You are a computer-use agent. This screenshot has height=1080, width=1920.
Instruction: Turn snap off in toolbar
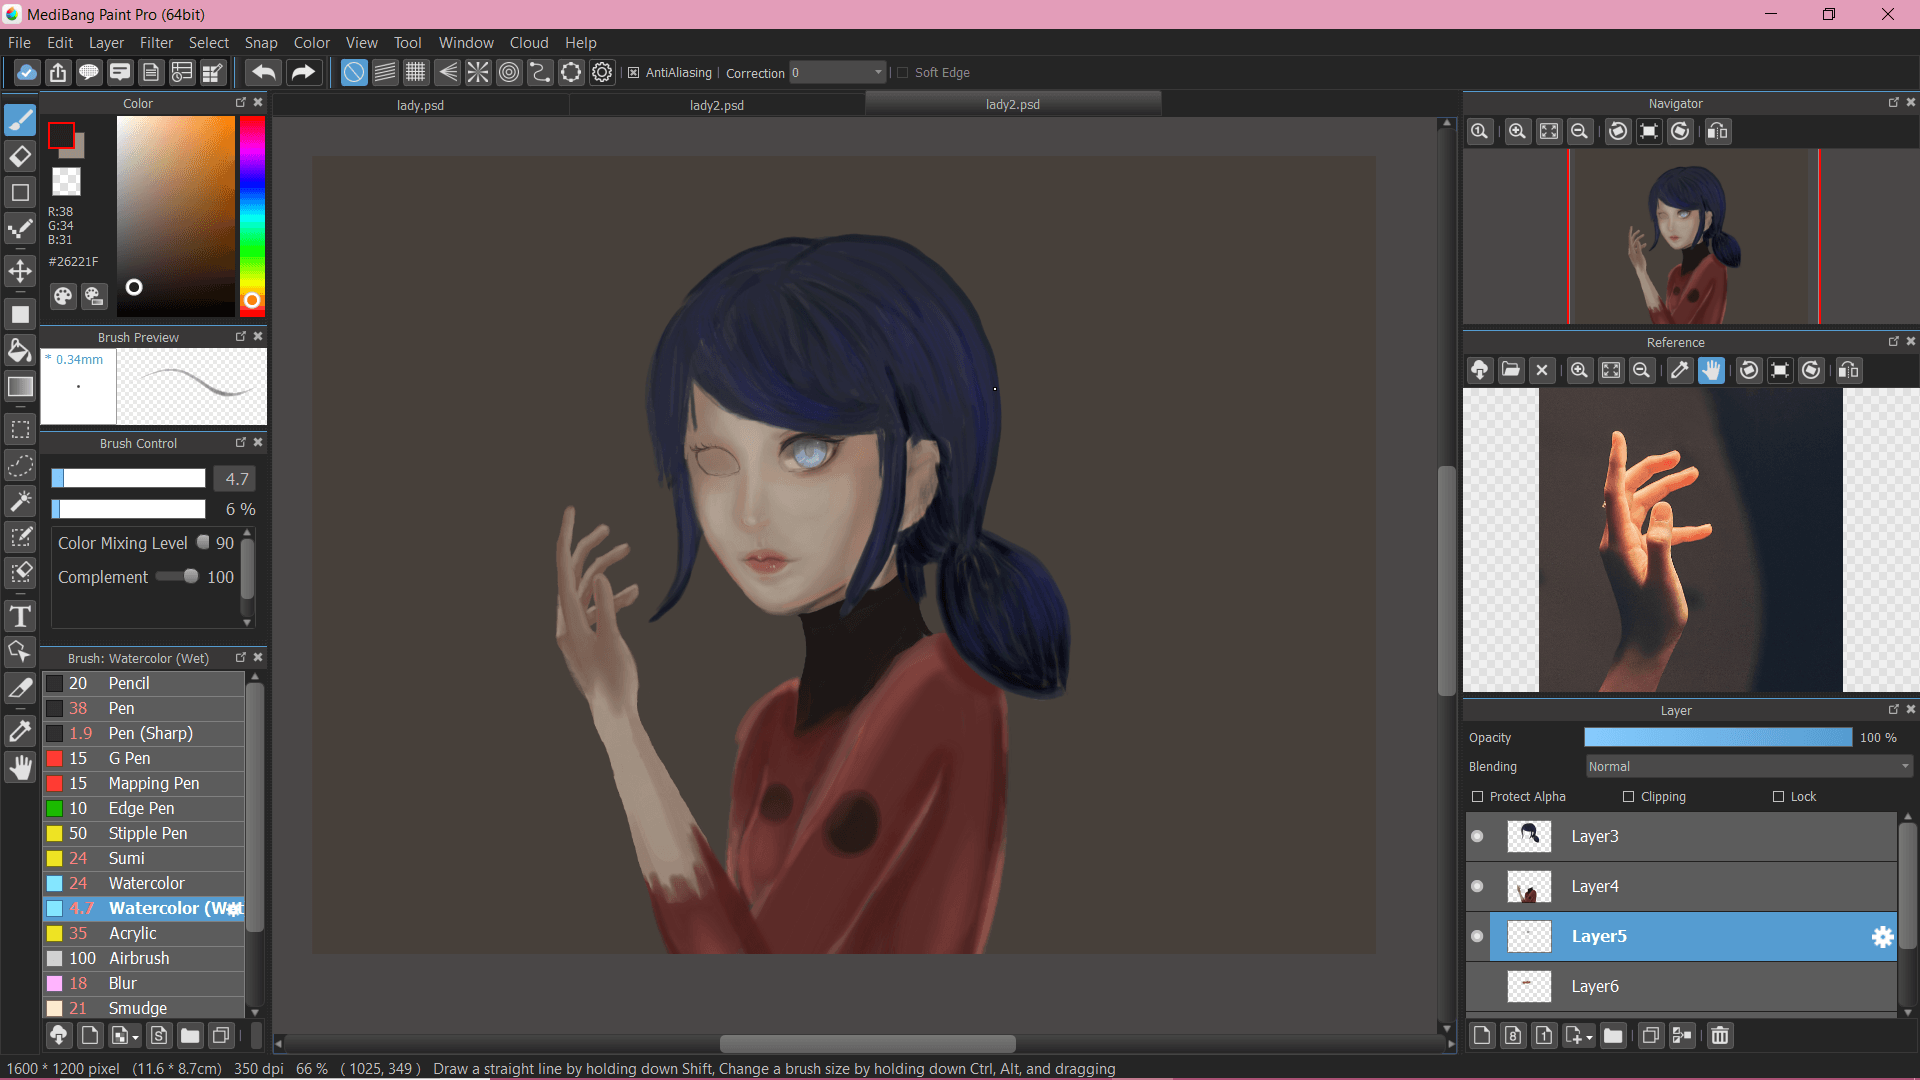tap(354, 72)
